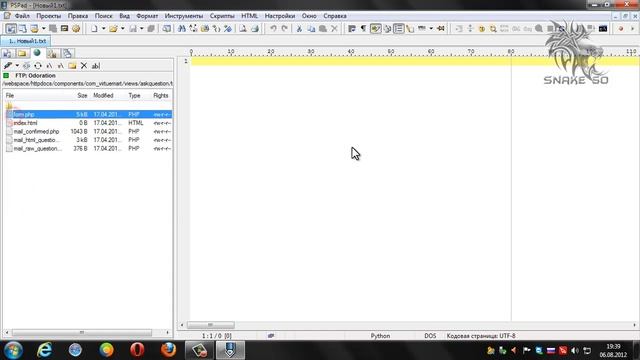Viewport: 640px width, 360px height.
Task: Sort by Type column header
Action: coord(134,96)
